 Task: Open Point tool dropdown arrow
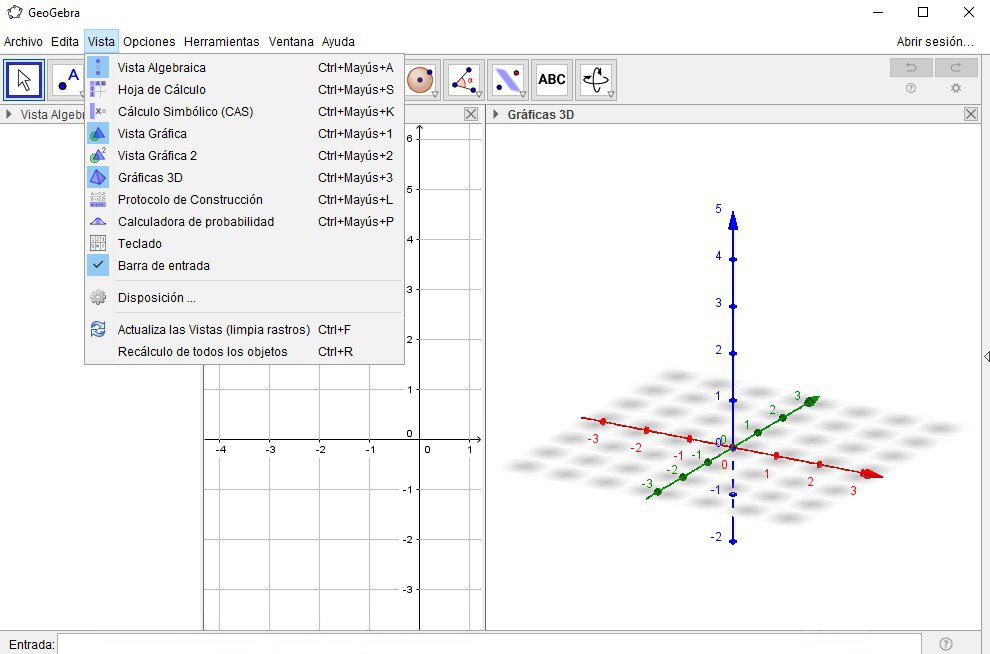(81, 95)
